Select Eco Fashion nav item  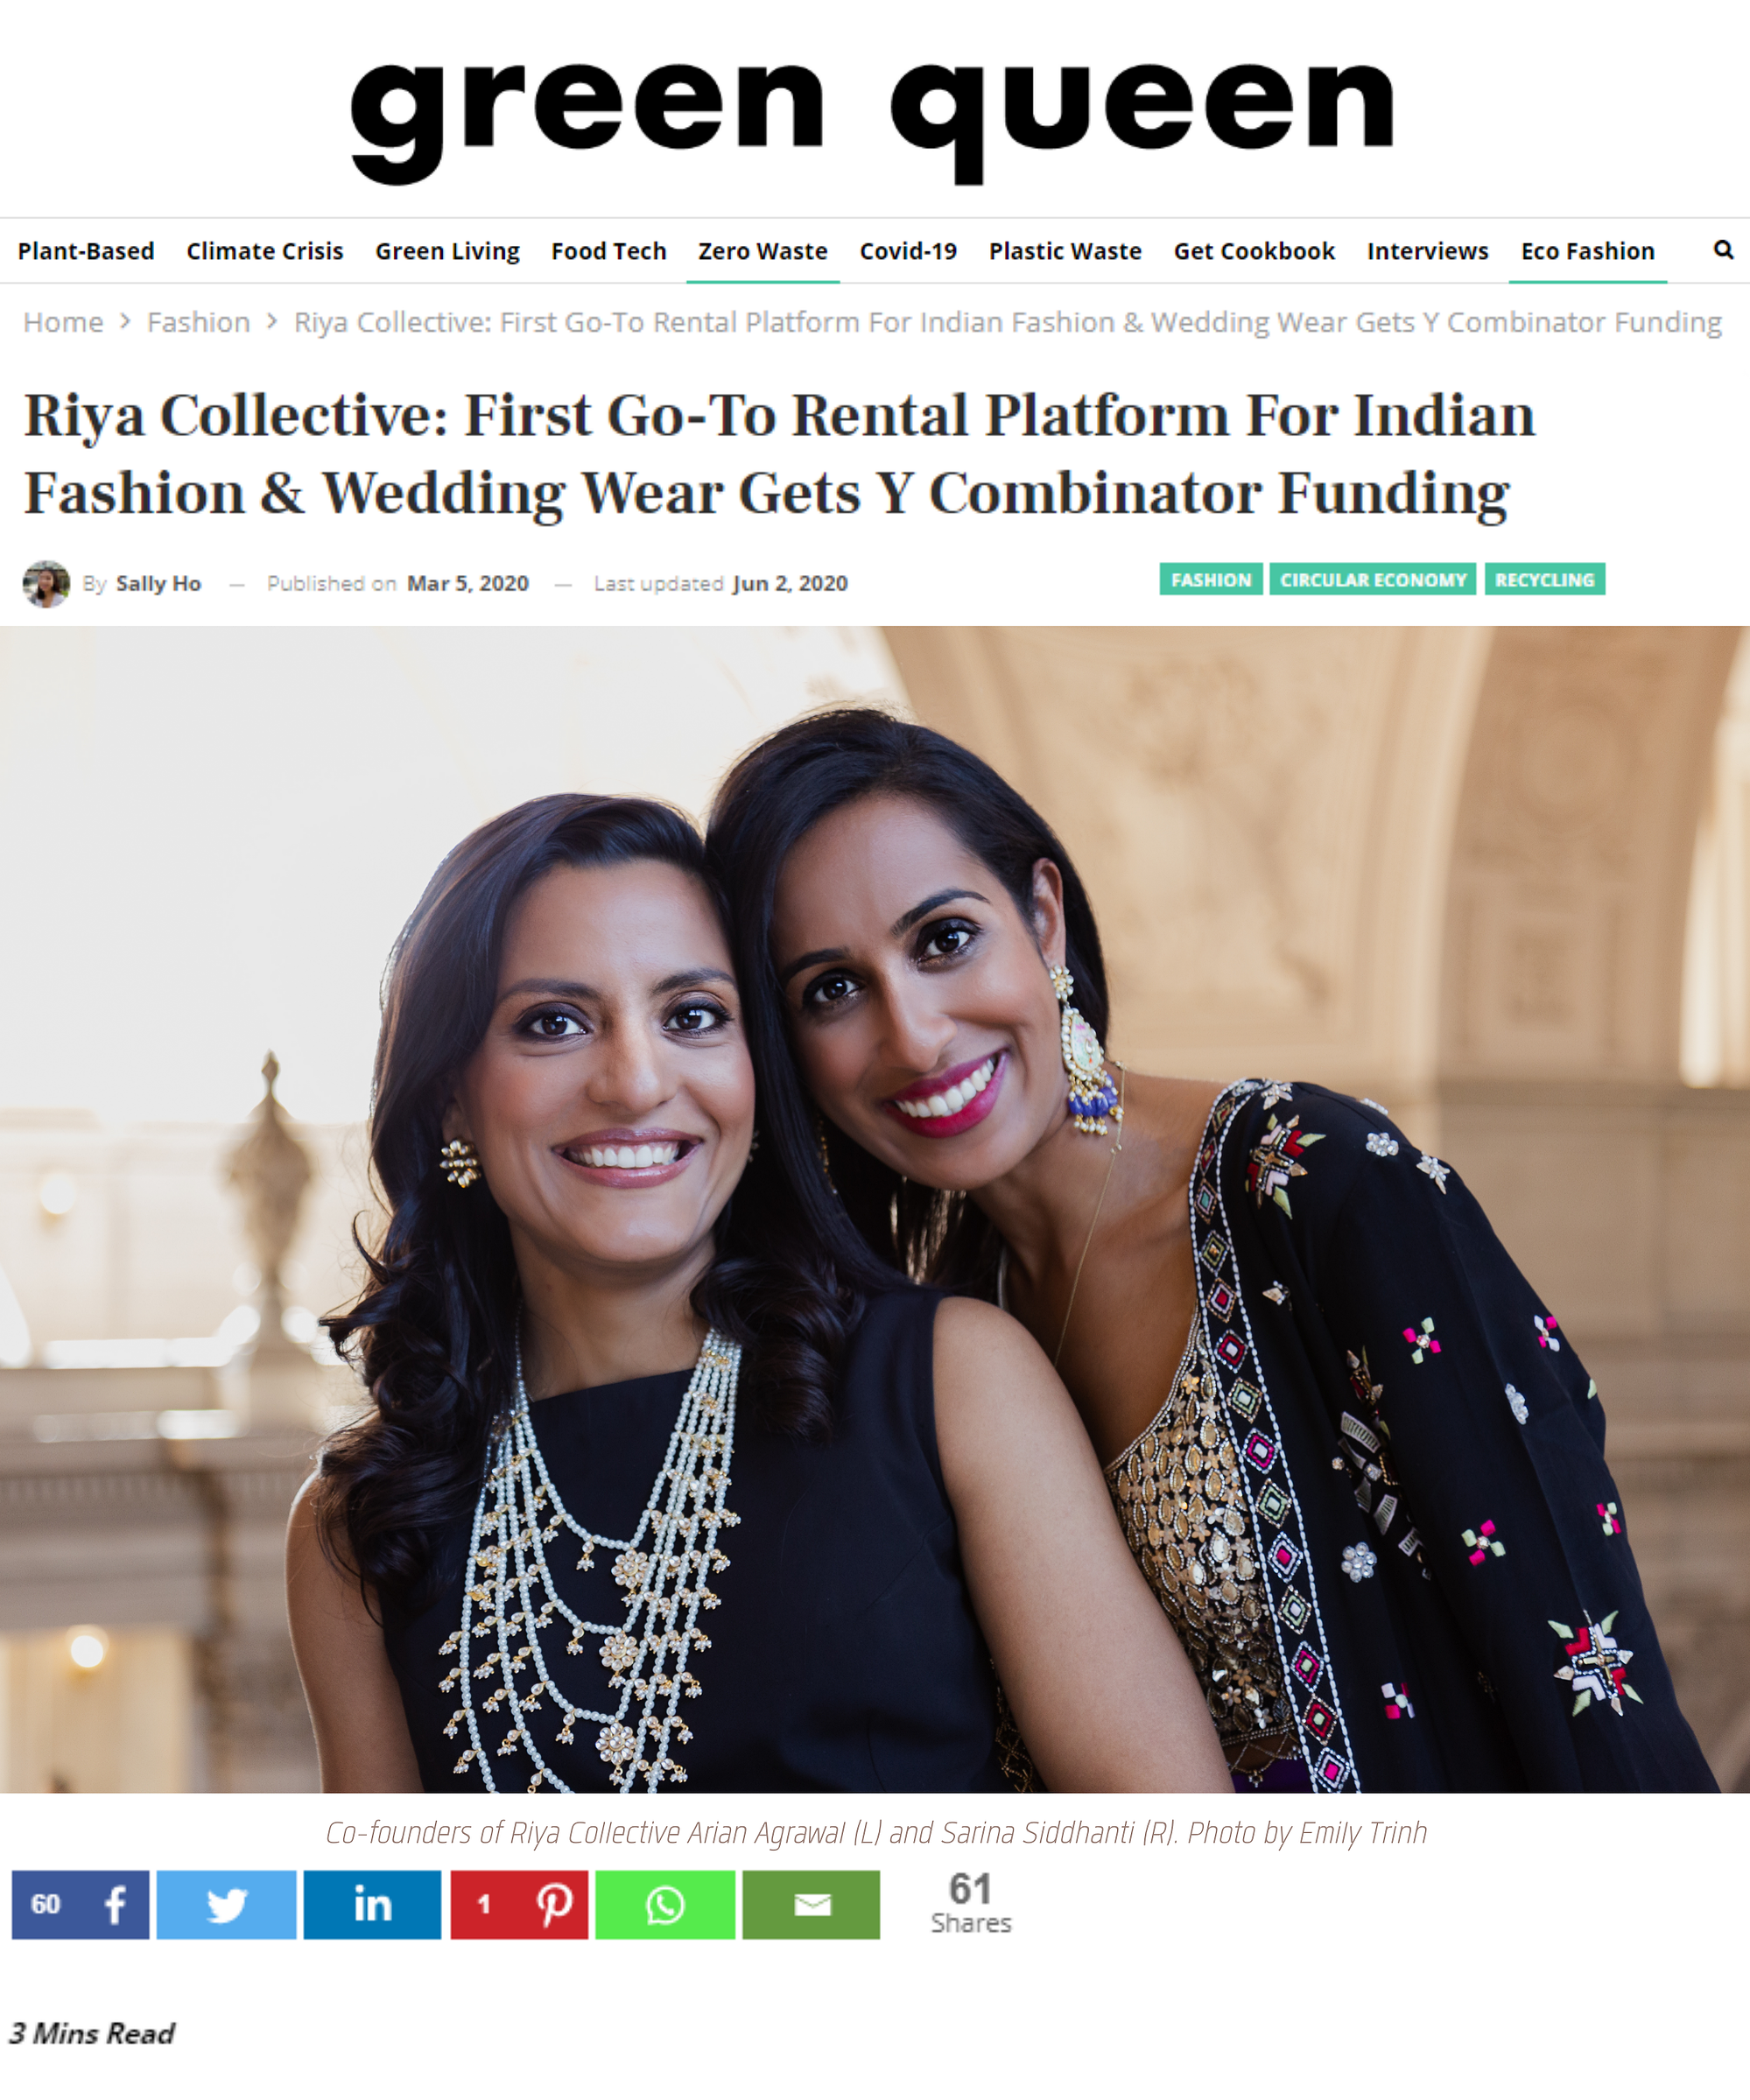tap(1588, 251)
